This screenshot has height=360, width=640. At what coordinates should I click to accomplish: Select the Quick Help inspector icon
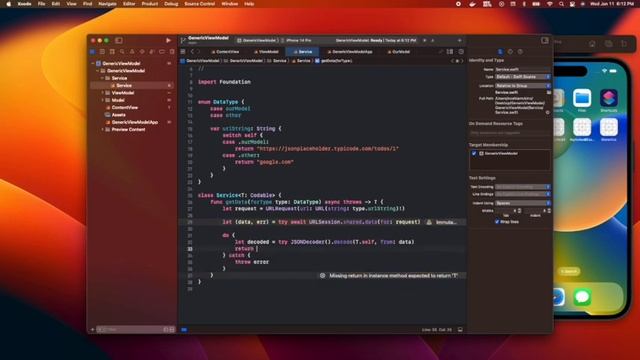tap(520, 52)
